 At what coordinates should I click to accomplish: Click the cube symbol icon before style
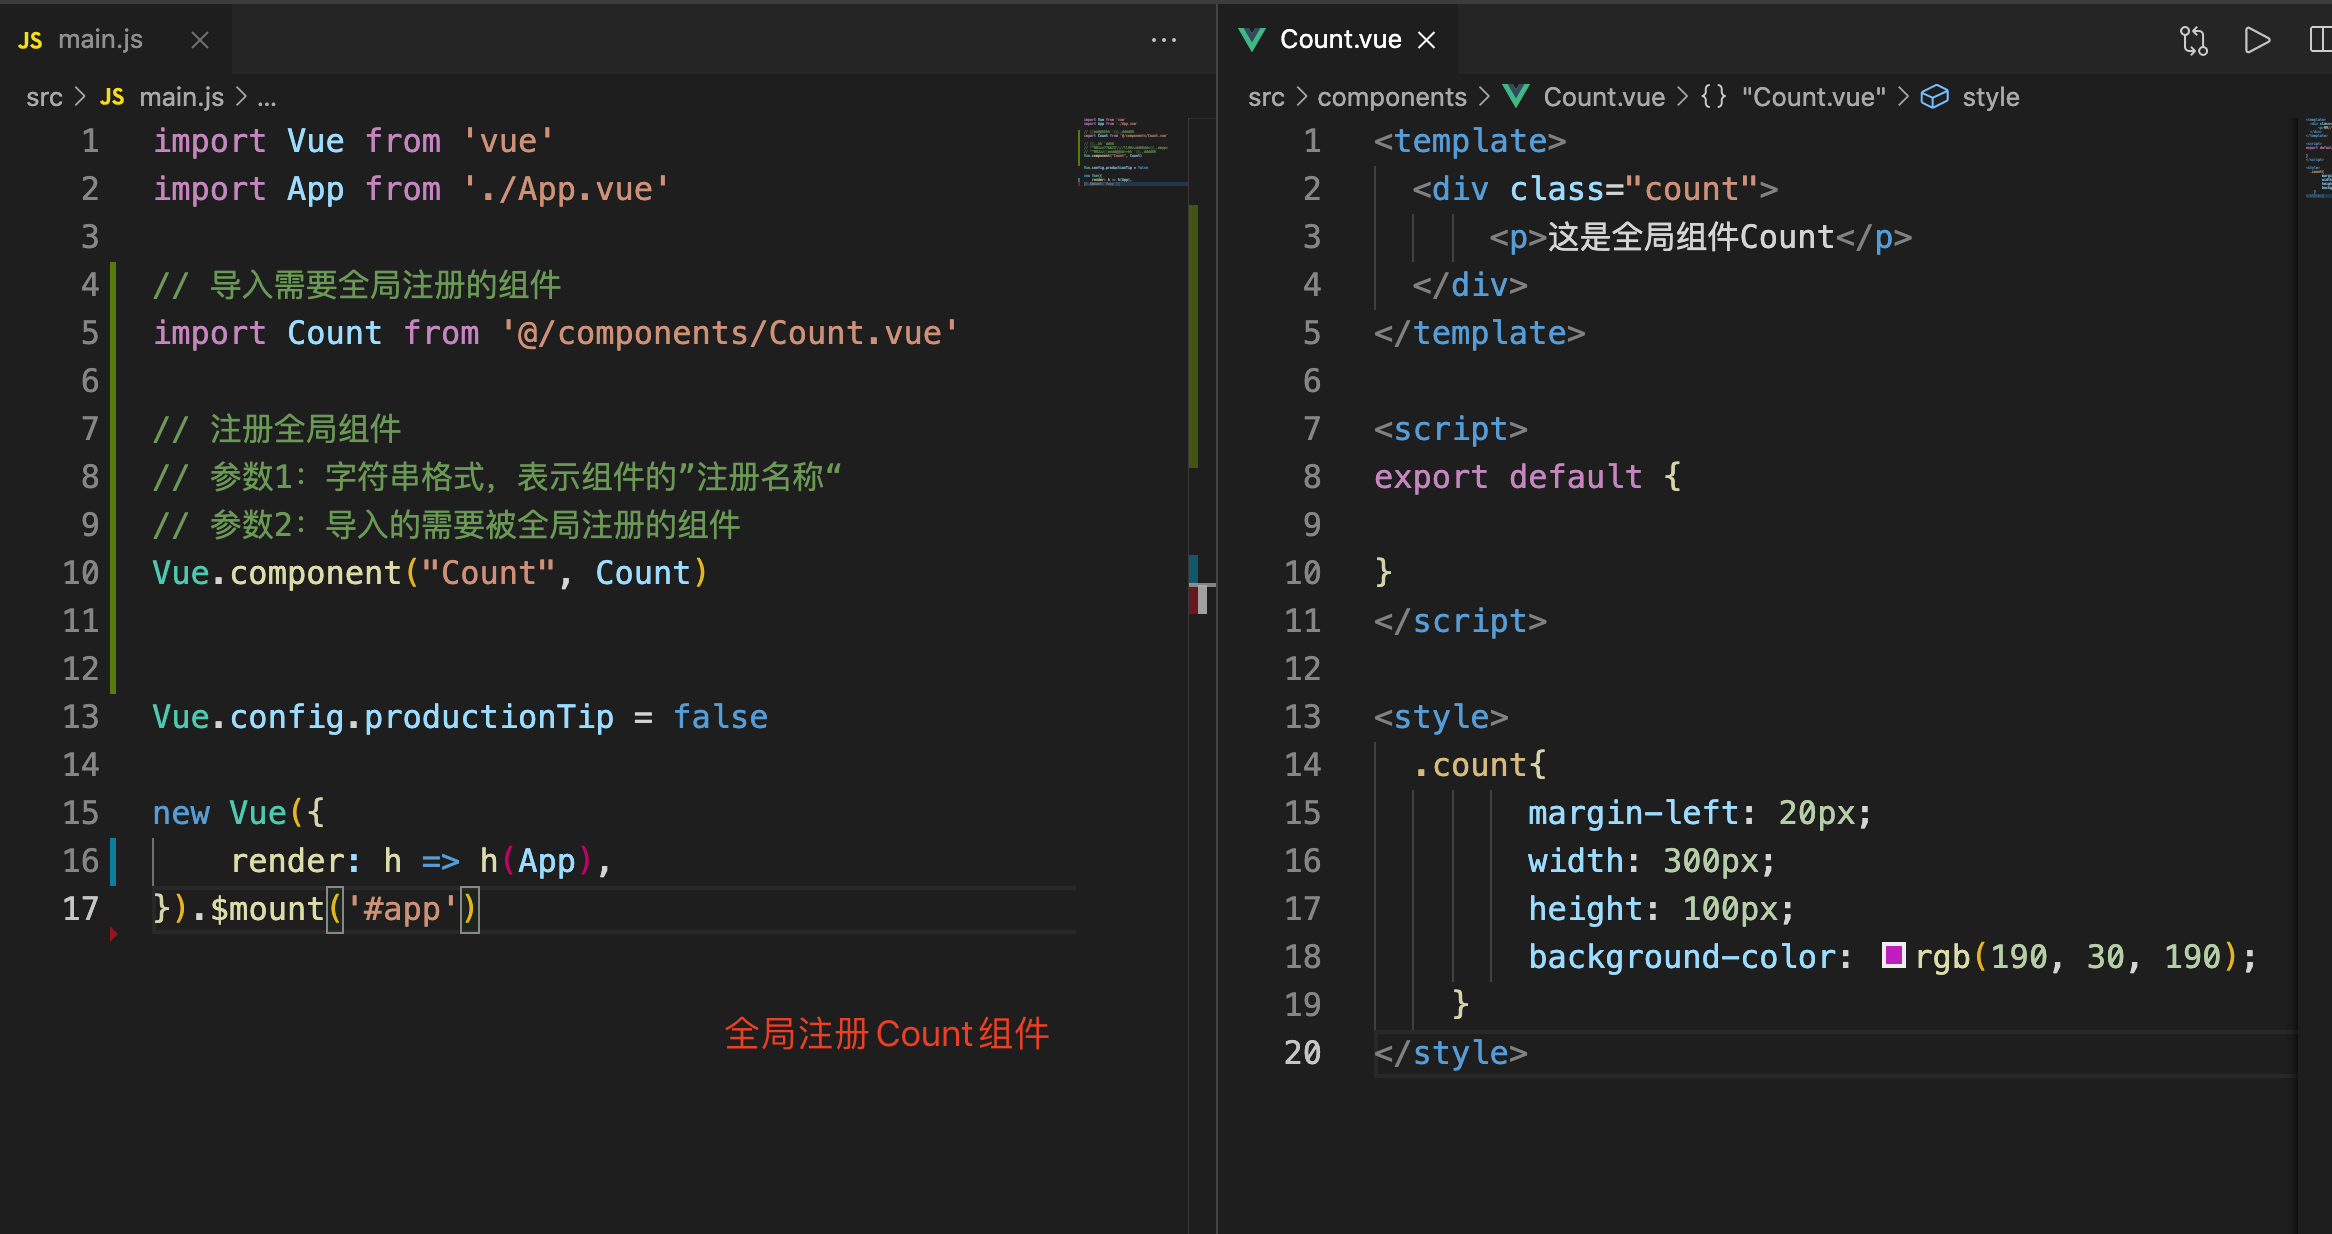[x=1935, y=96]
